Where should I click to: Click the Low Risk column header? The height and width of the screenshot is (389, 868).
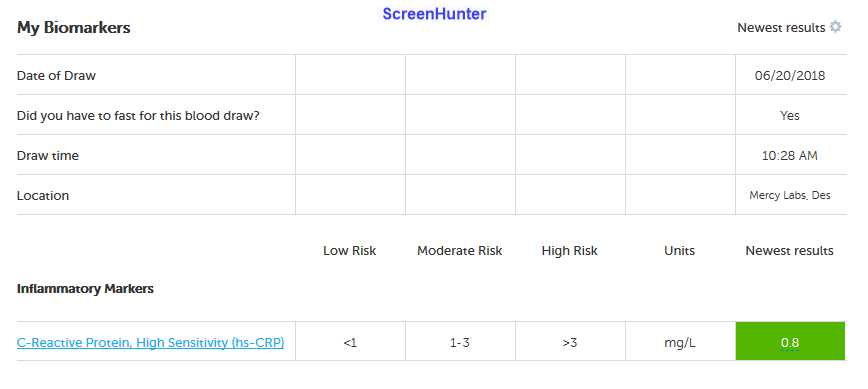(349, 251)
